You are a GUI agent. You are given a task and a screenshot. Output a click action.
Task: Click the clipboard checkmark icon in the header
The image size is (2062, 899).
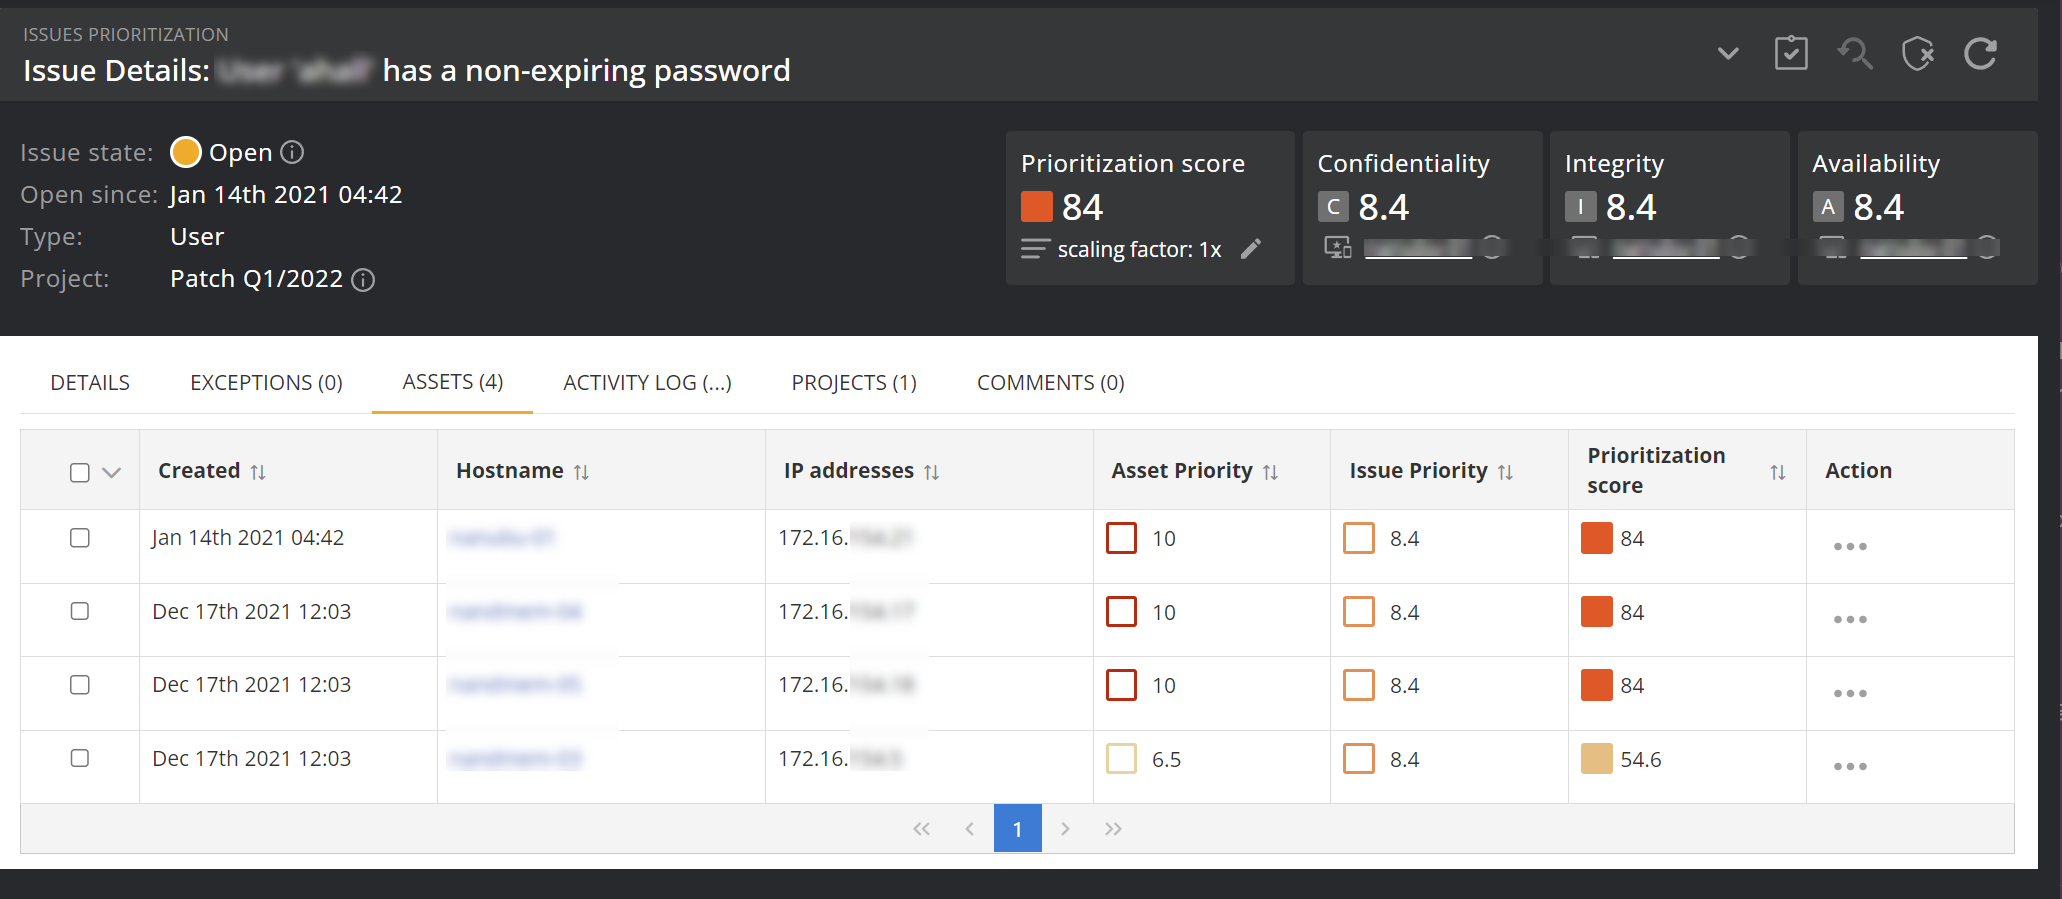[x=1790, y=54]
